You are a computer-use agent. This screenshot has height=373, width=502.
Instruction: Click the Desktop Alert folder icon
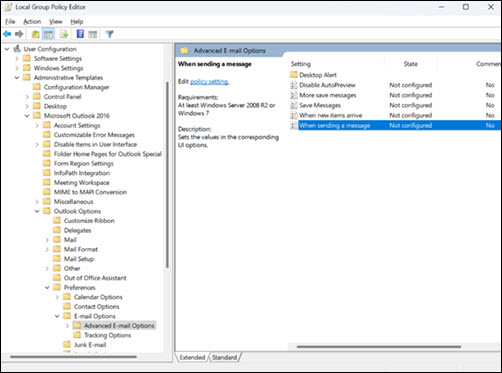point(293,75)
